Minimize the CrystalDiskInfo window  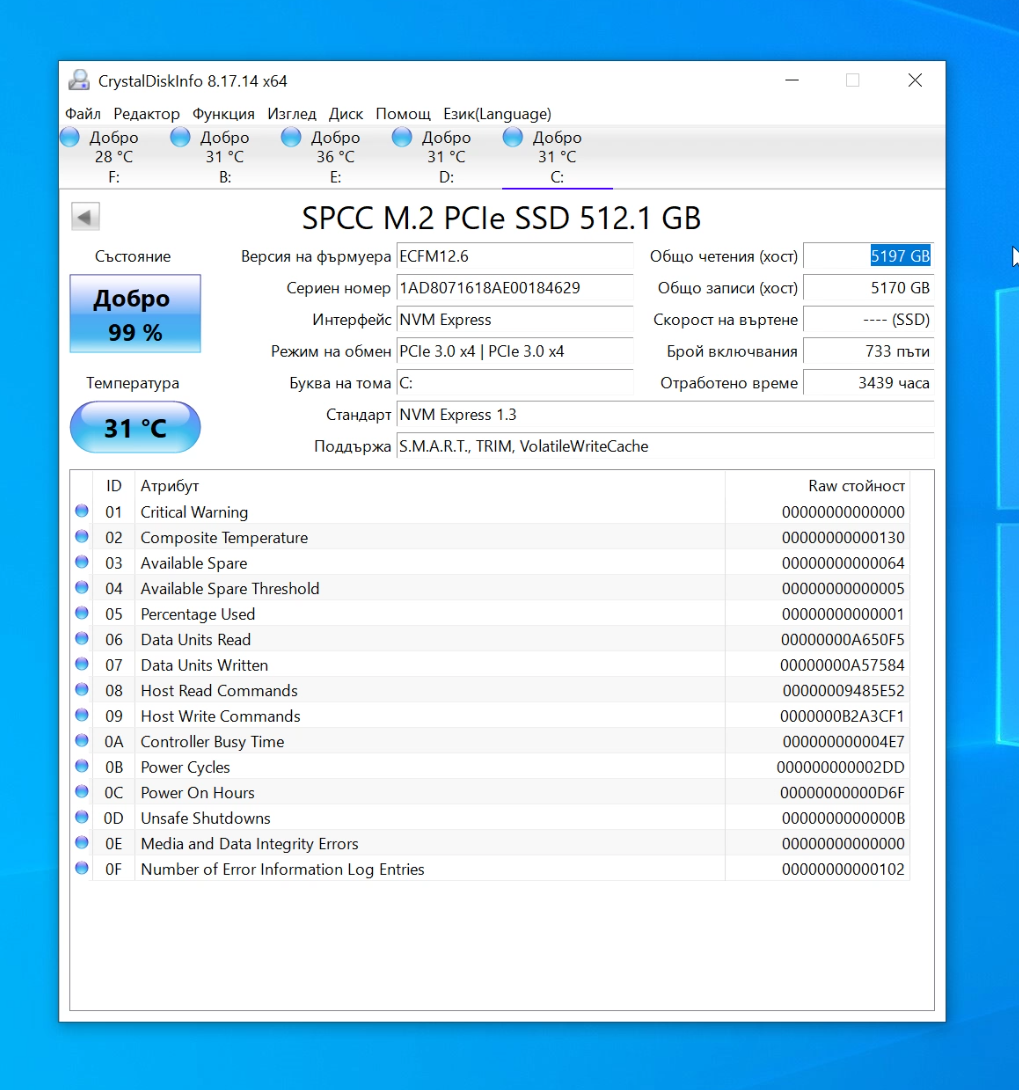pos(792,81)
